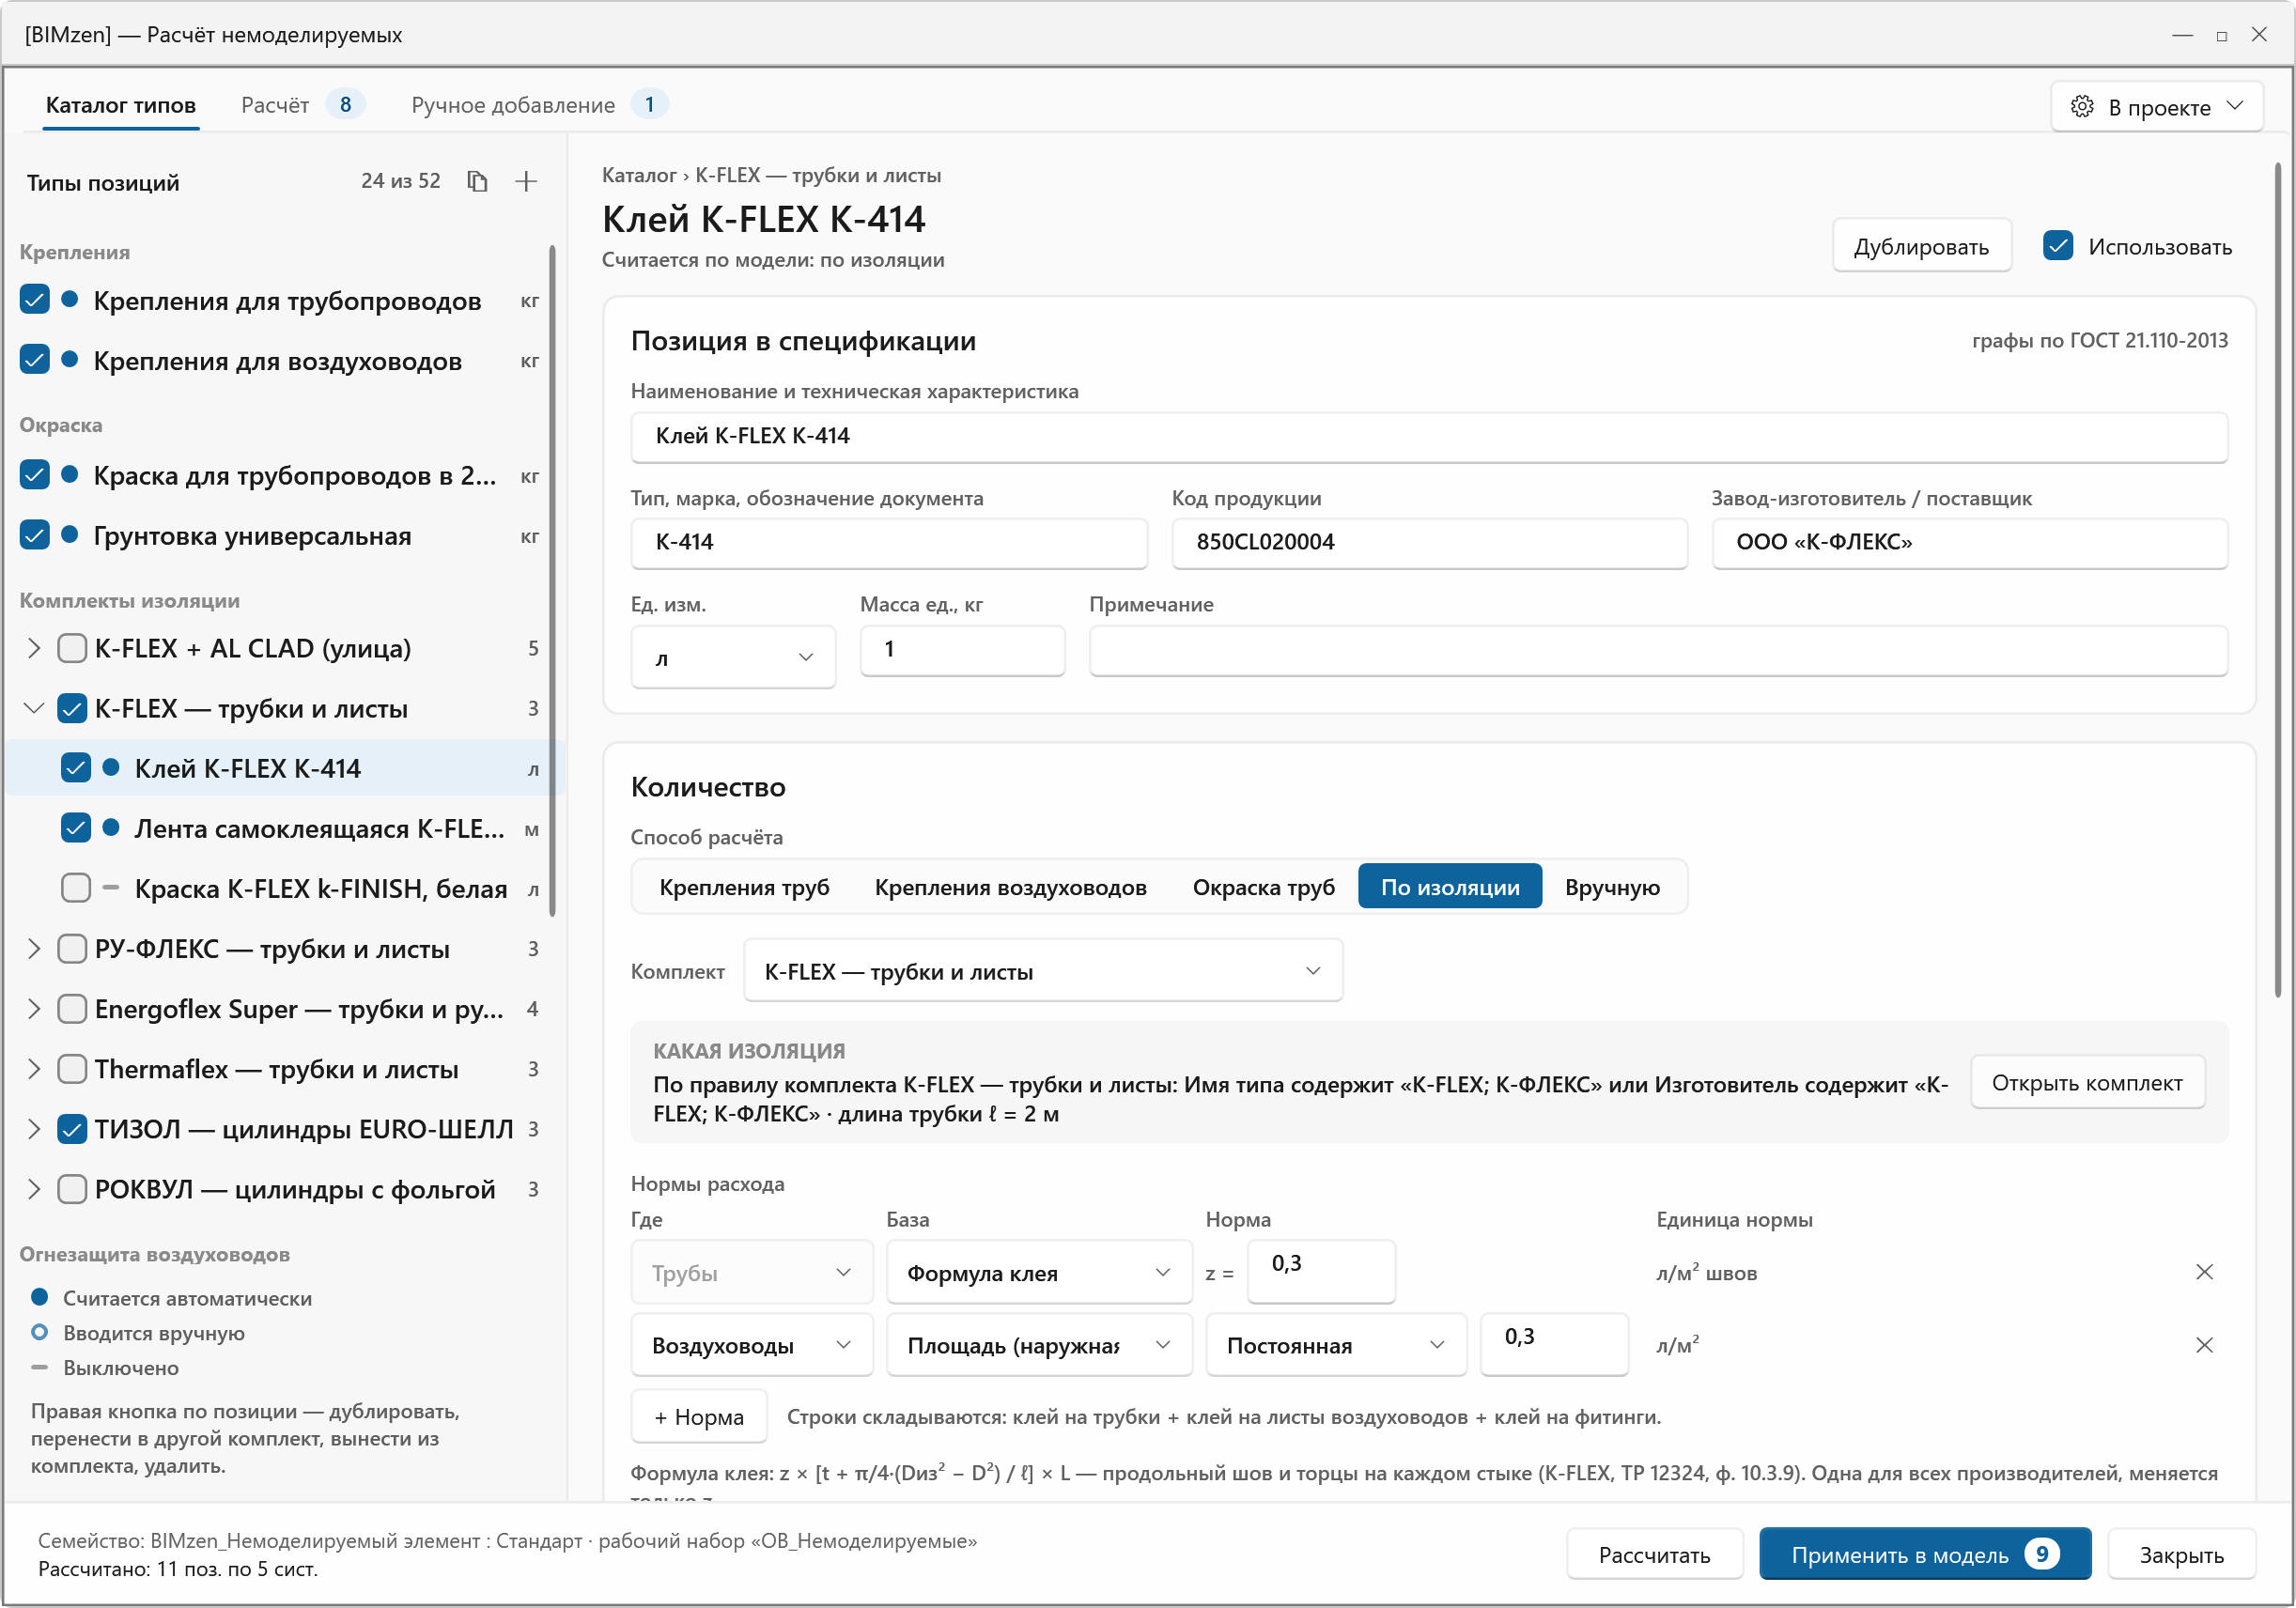
Task: Click blue status dot of Грунтовка универсальная
Action: point(70,535)
